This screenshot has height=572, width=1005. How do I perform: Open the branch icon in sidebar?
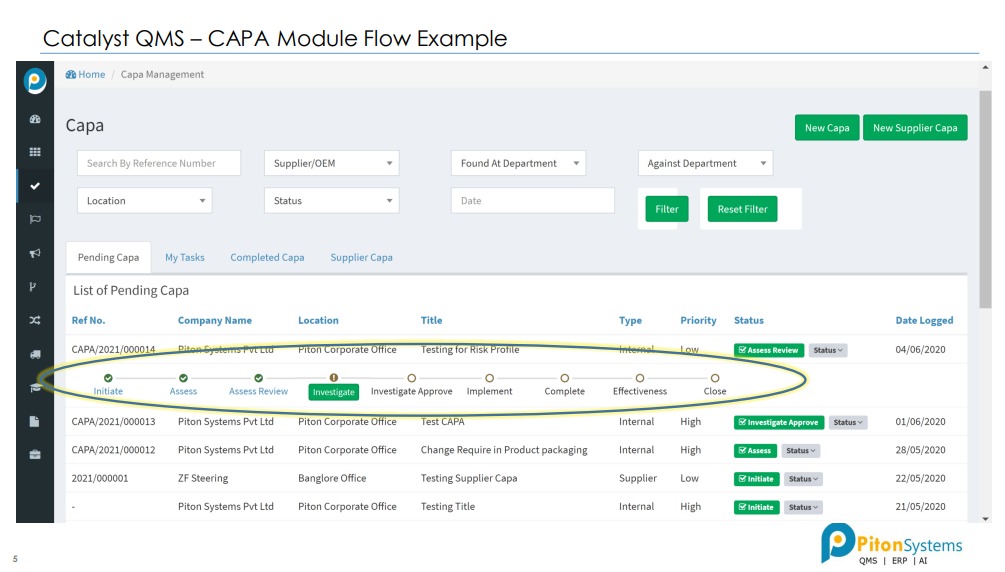33,287
